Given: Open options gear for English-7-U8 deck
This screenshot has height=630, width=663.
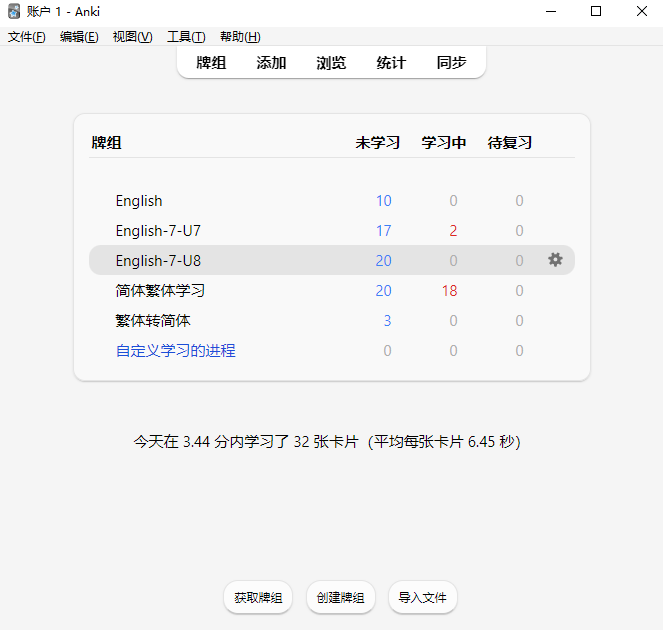Looking at the screenshot, I should 555,260.
